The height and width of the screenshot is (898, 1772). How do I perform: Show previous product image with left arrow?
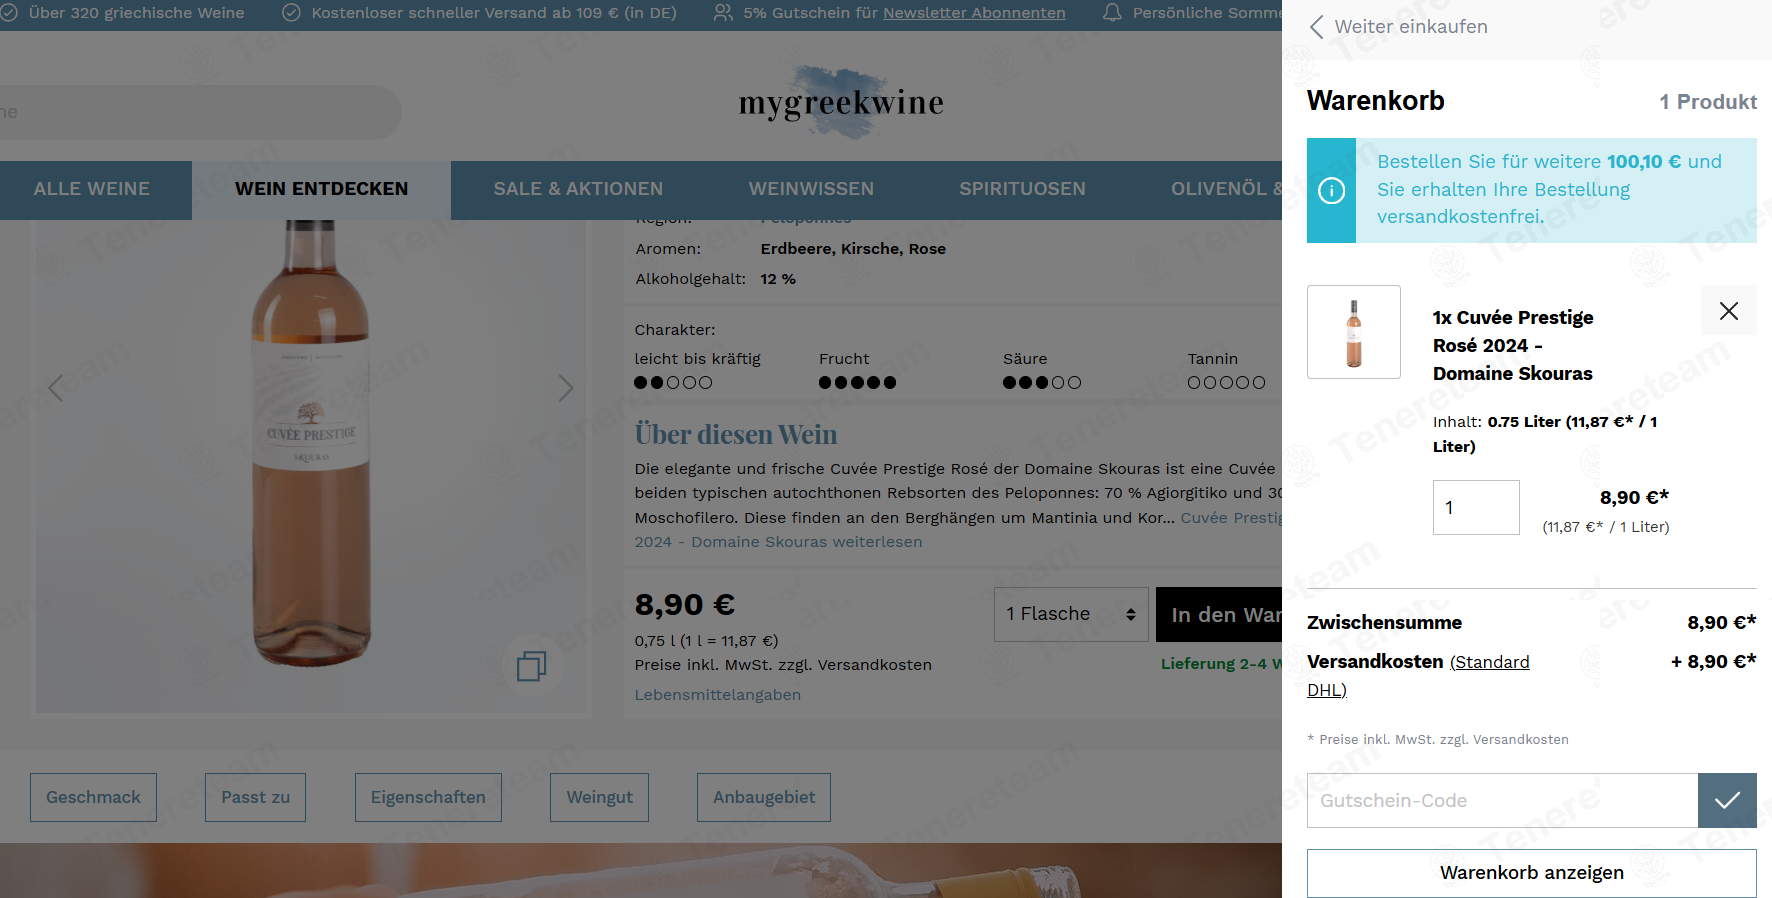[56, 388]
